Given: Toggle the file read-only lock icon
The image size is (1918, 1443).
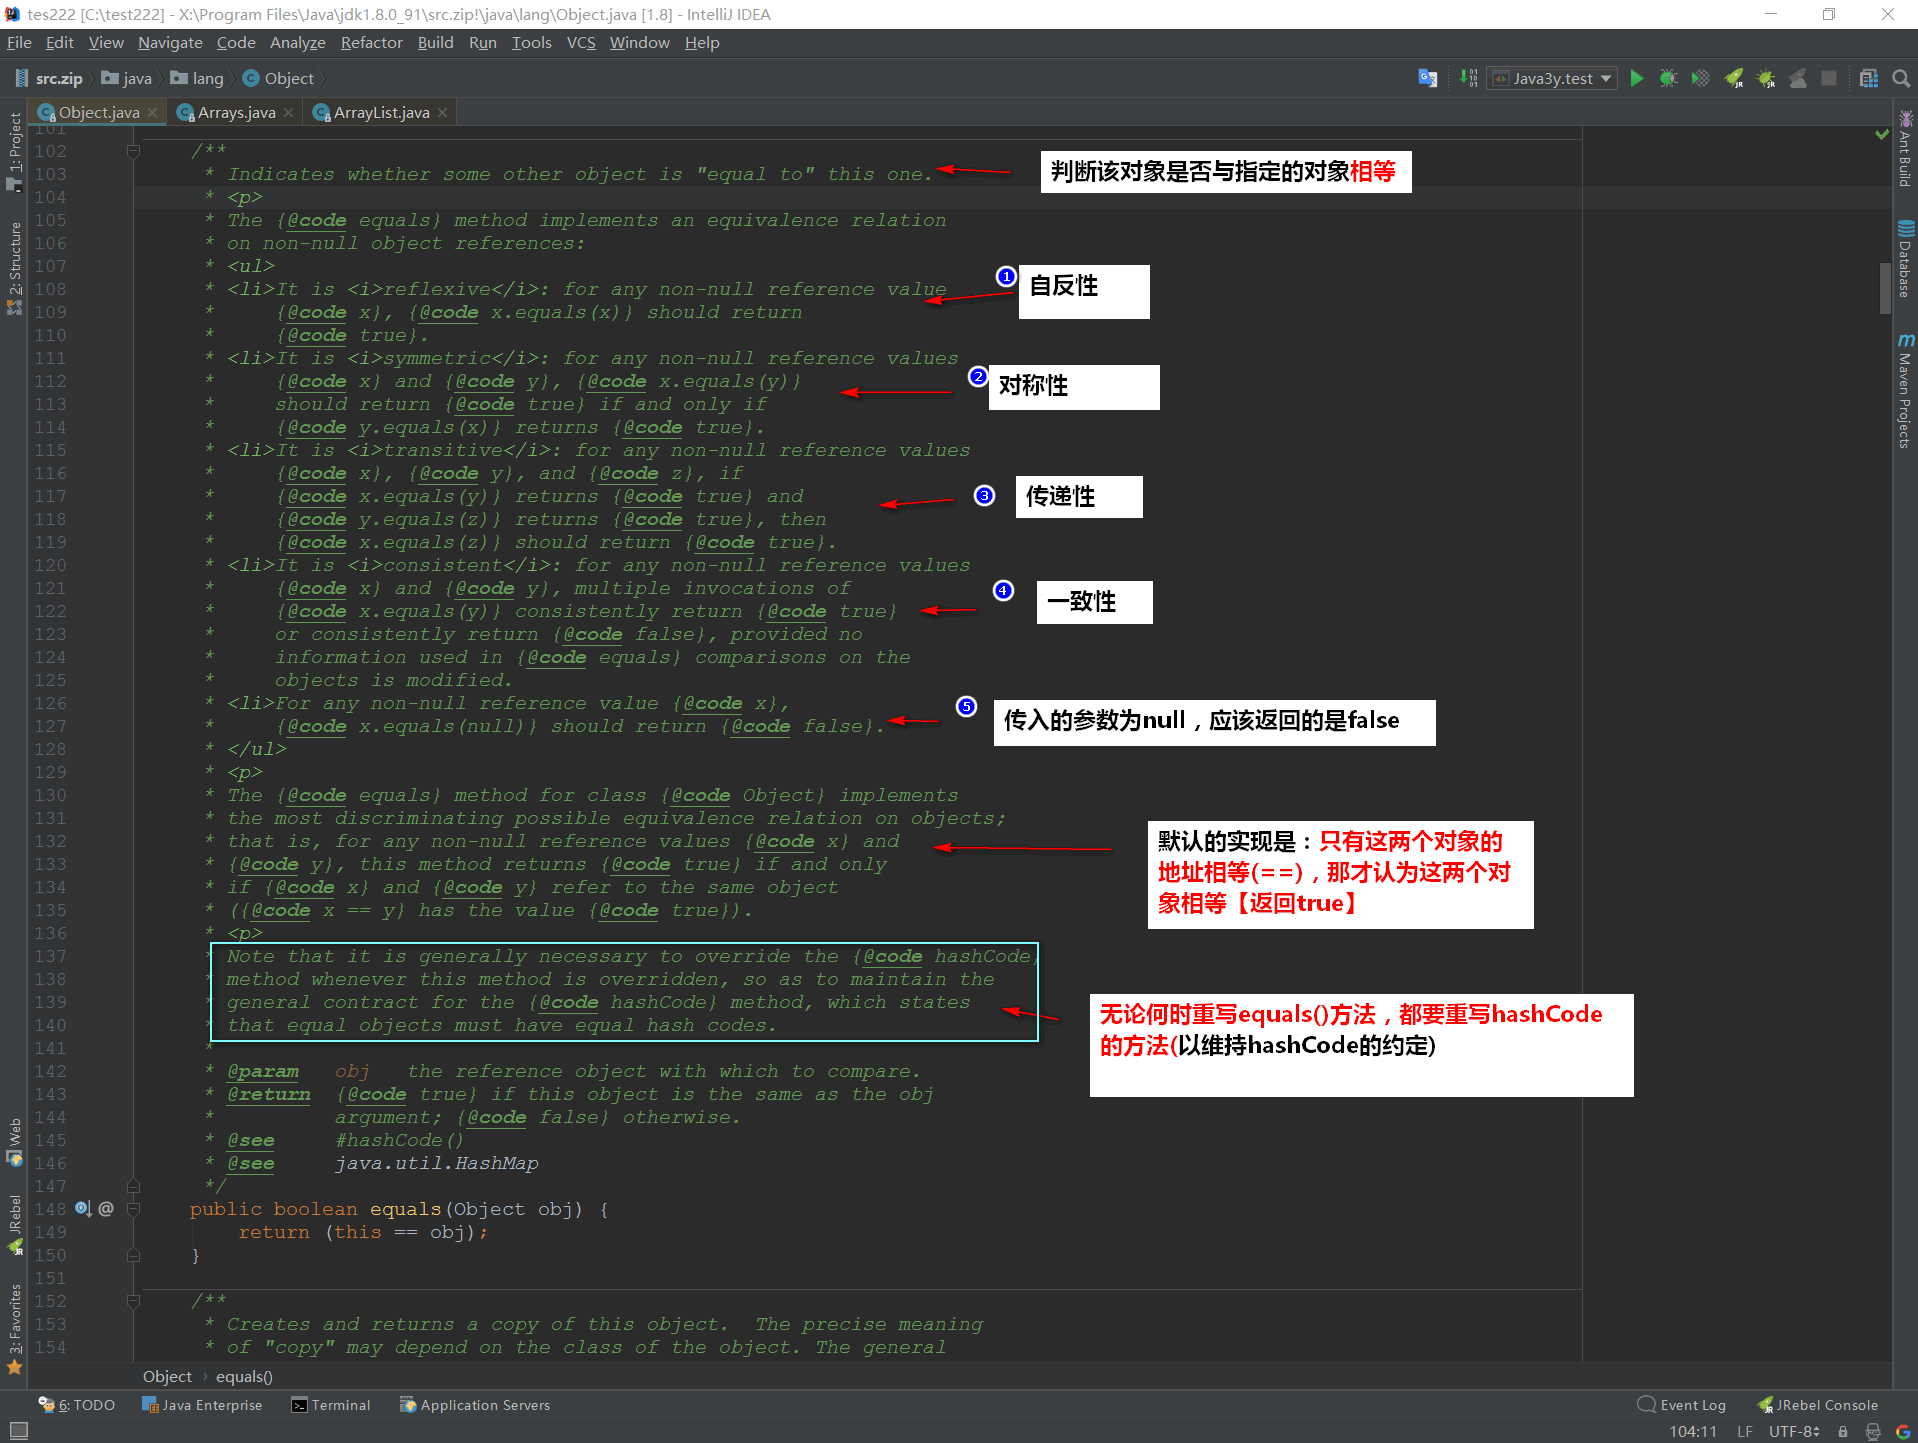Looking at the screenshot, I should coord(1843,1431).
